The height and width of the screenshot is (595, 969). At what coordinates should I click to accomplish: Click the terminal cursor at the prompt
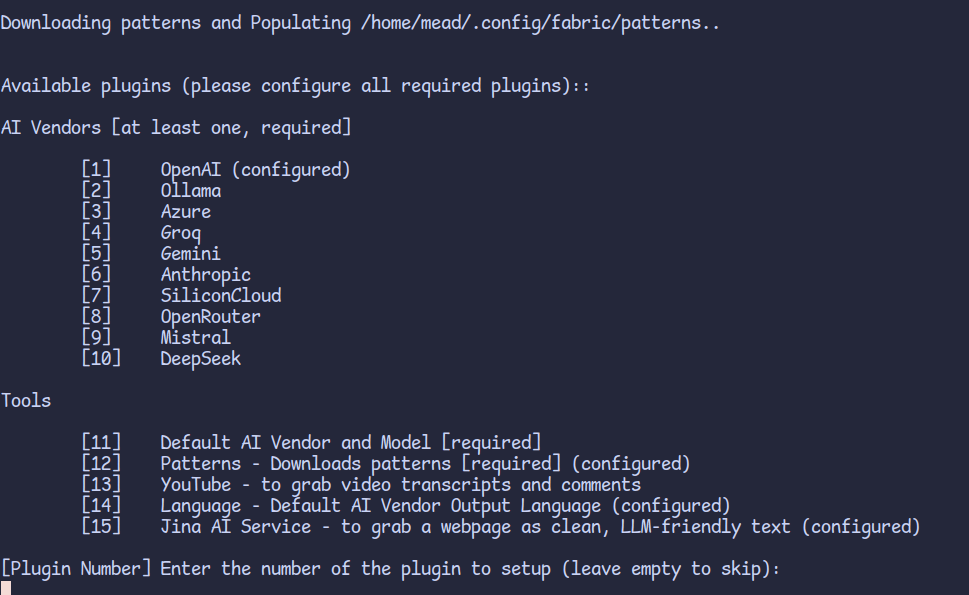coord(6,588)
